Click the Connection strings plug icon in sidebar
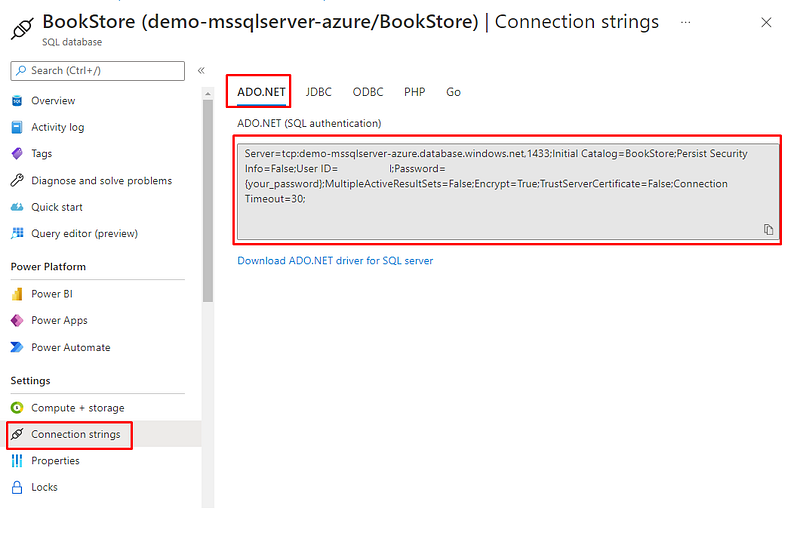Viewport: 800px width, 533px height. pos(17,434)
